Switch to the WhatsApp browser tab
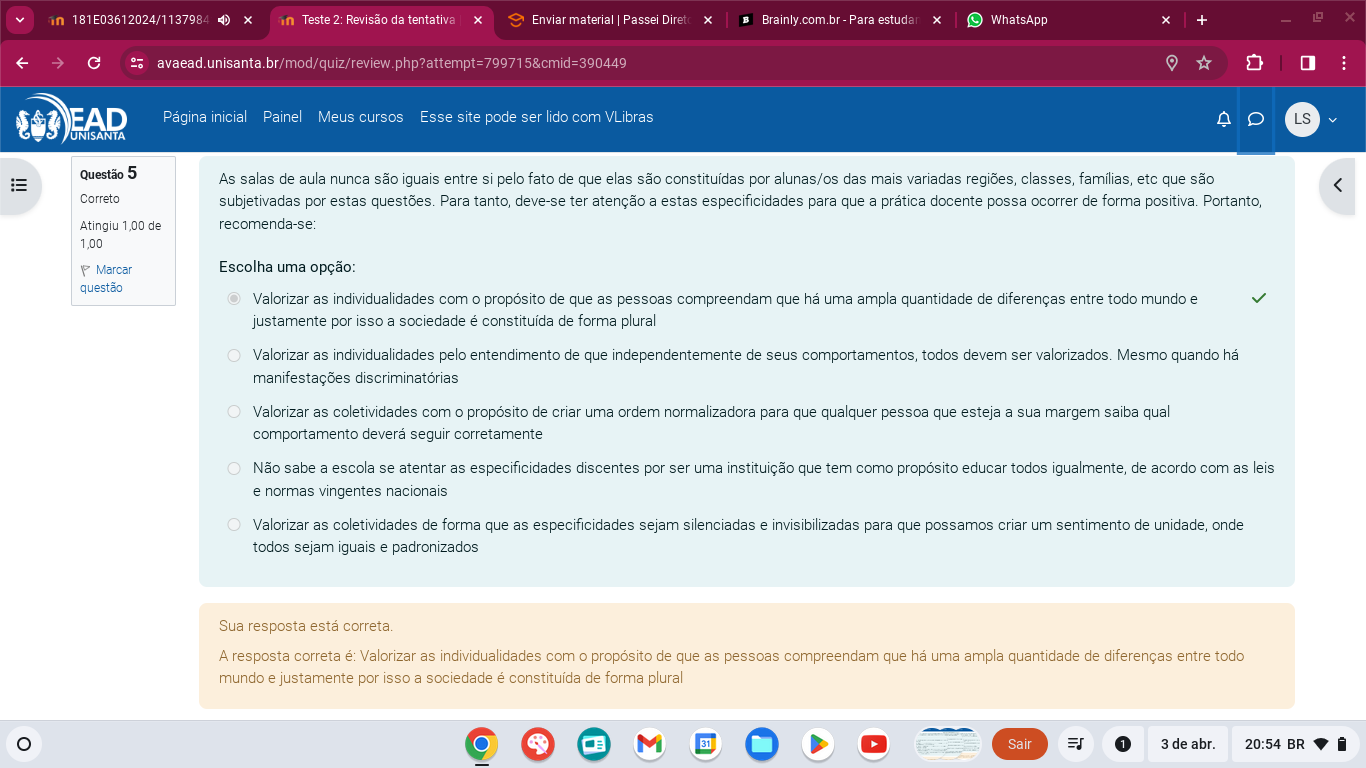1366x768 pixels. [x=1060, y=20]
